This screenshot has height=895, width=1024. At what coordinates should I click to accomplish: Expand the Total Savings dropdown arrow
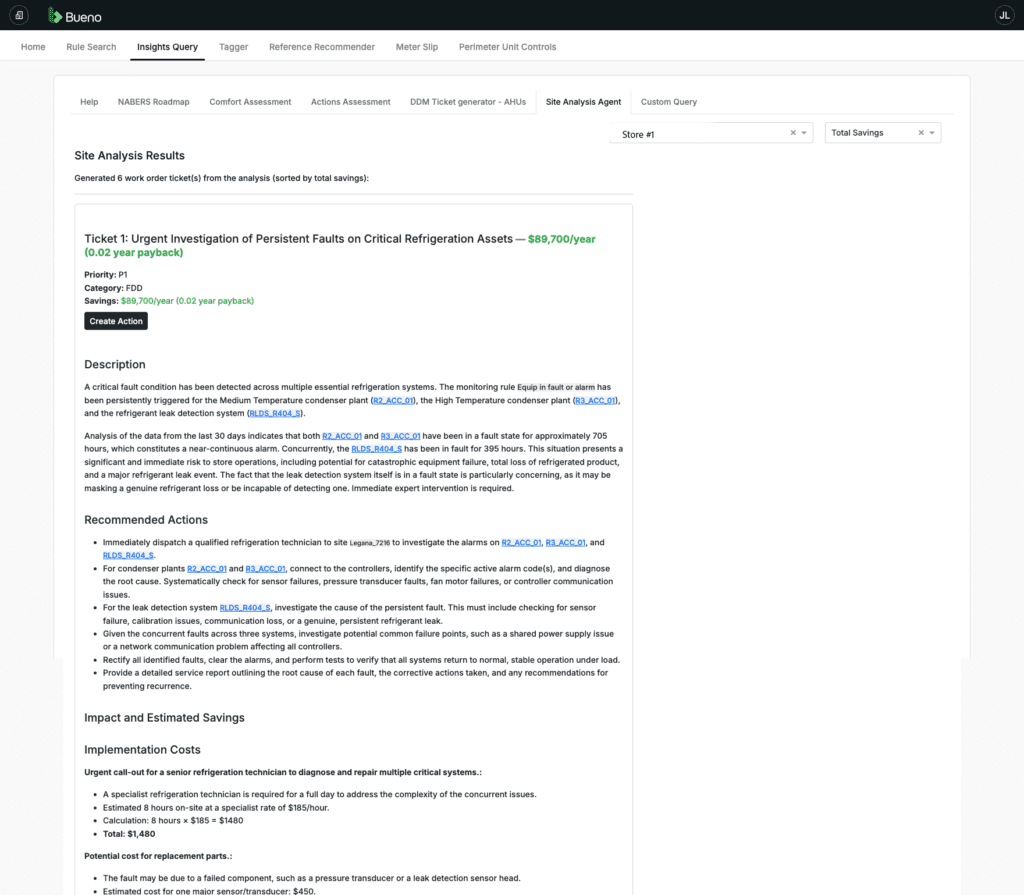click(x=932, y=133)
